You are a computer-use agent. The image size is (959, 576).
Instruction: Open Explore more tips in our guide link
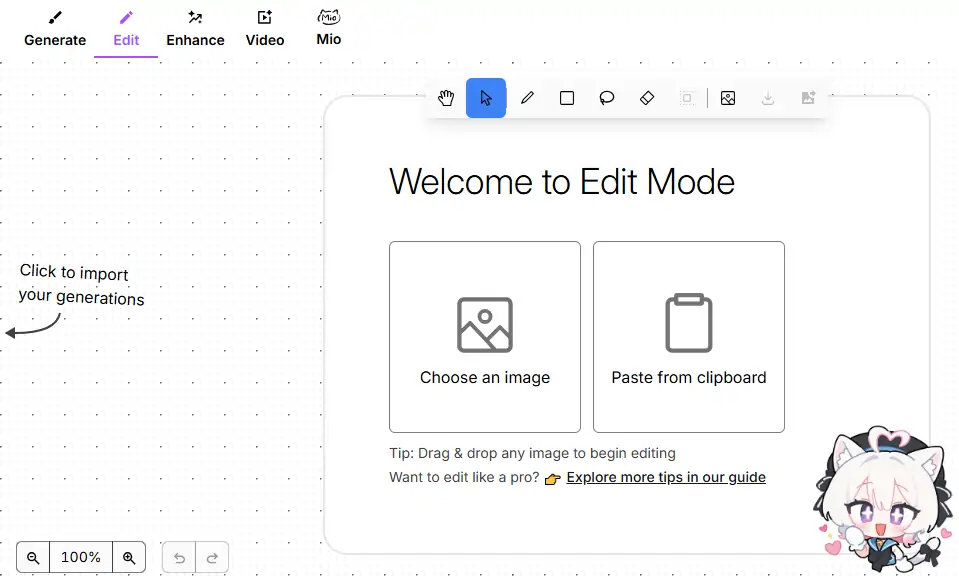(666, 477)
